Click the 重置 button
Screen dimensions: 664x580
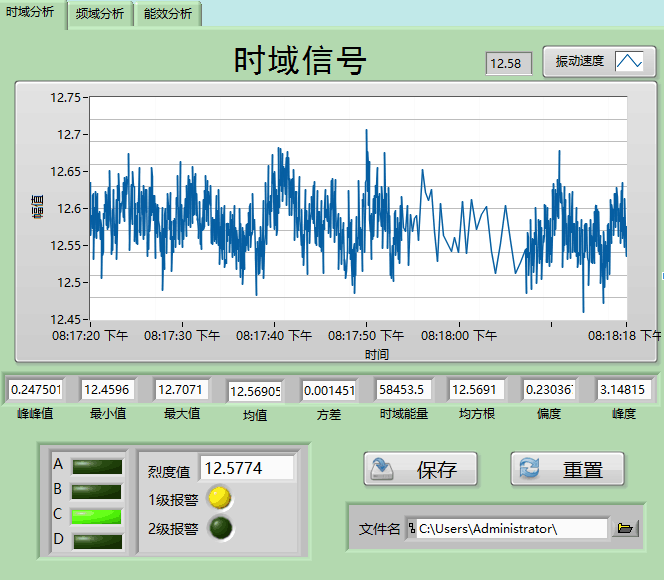pyautogui.click(x=567, y=469)
